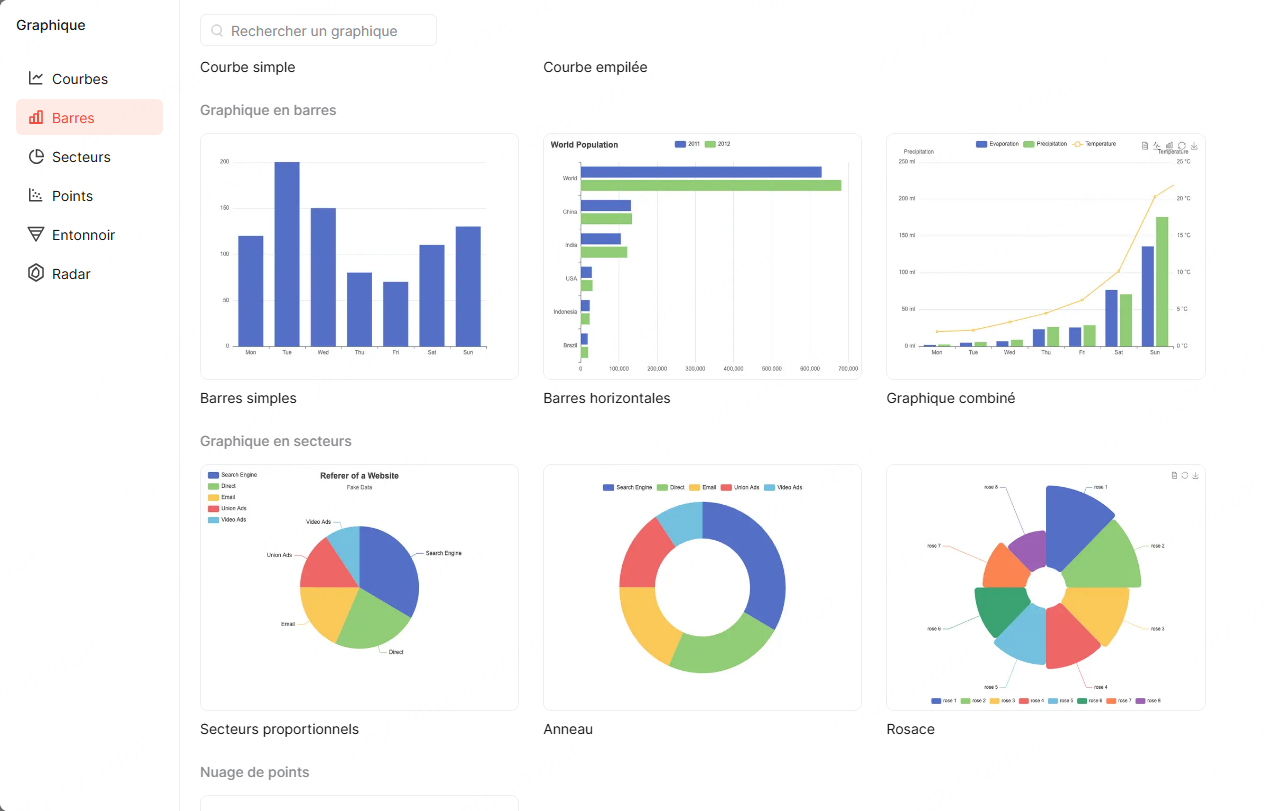The width and height of the screenshot is (1264, 811).
Task: Switch Graphique combiné to line chart icon
Action: [1157, 146]
